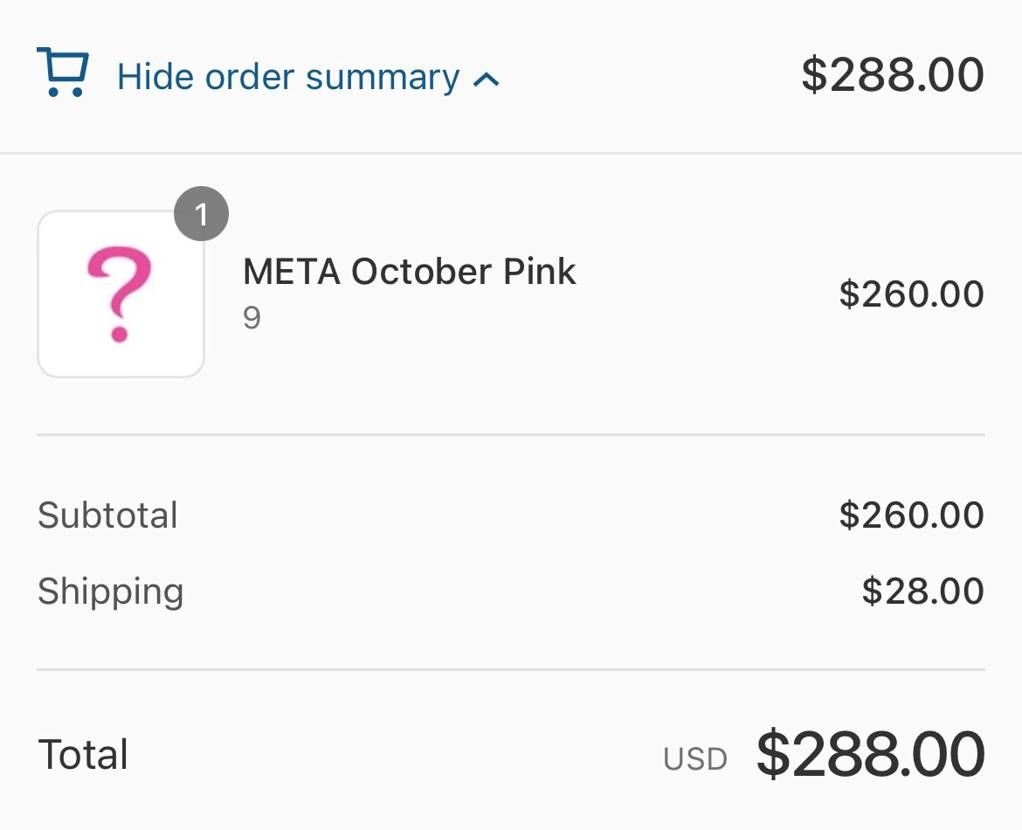
Task: Click the pink question mark placeholder icon
Action: 119,295
